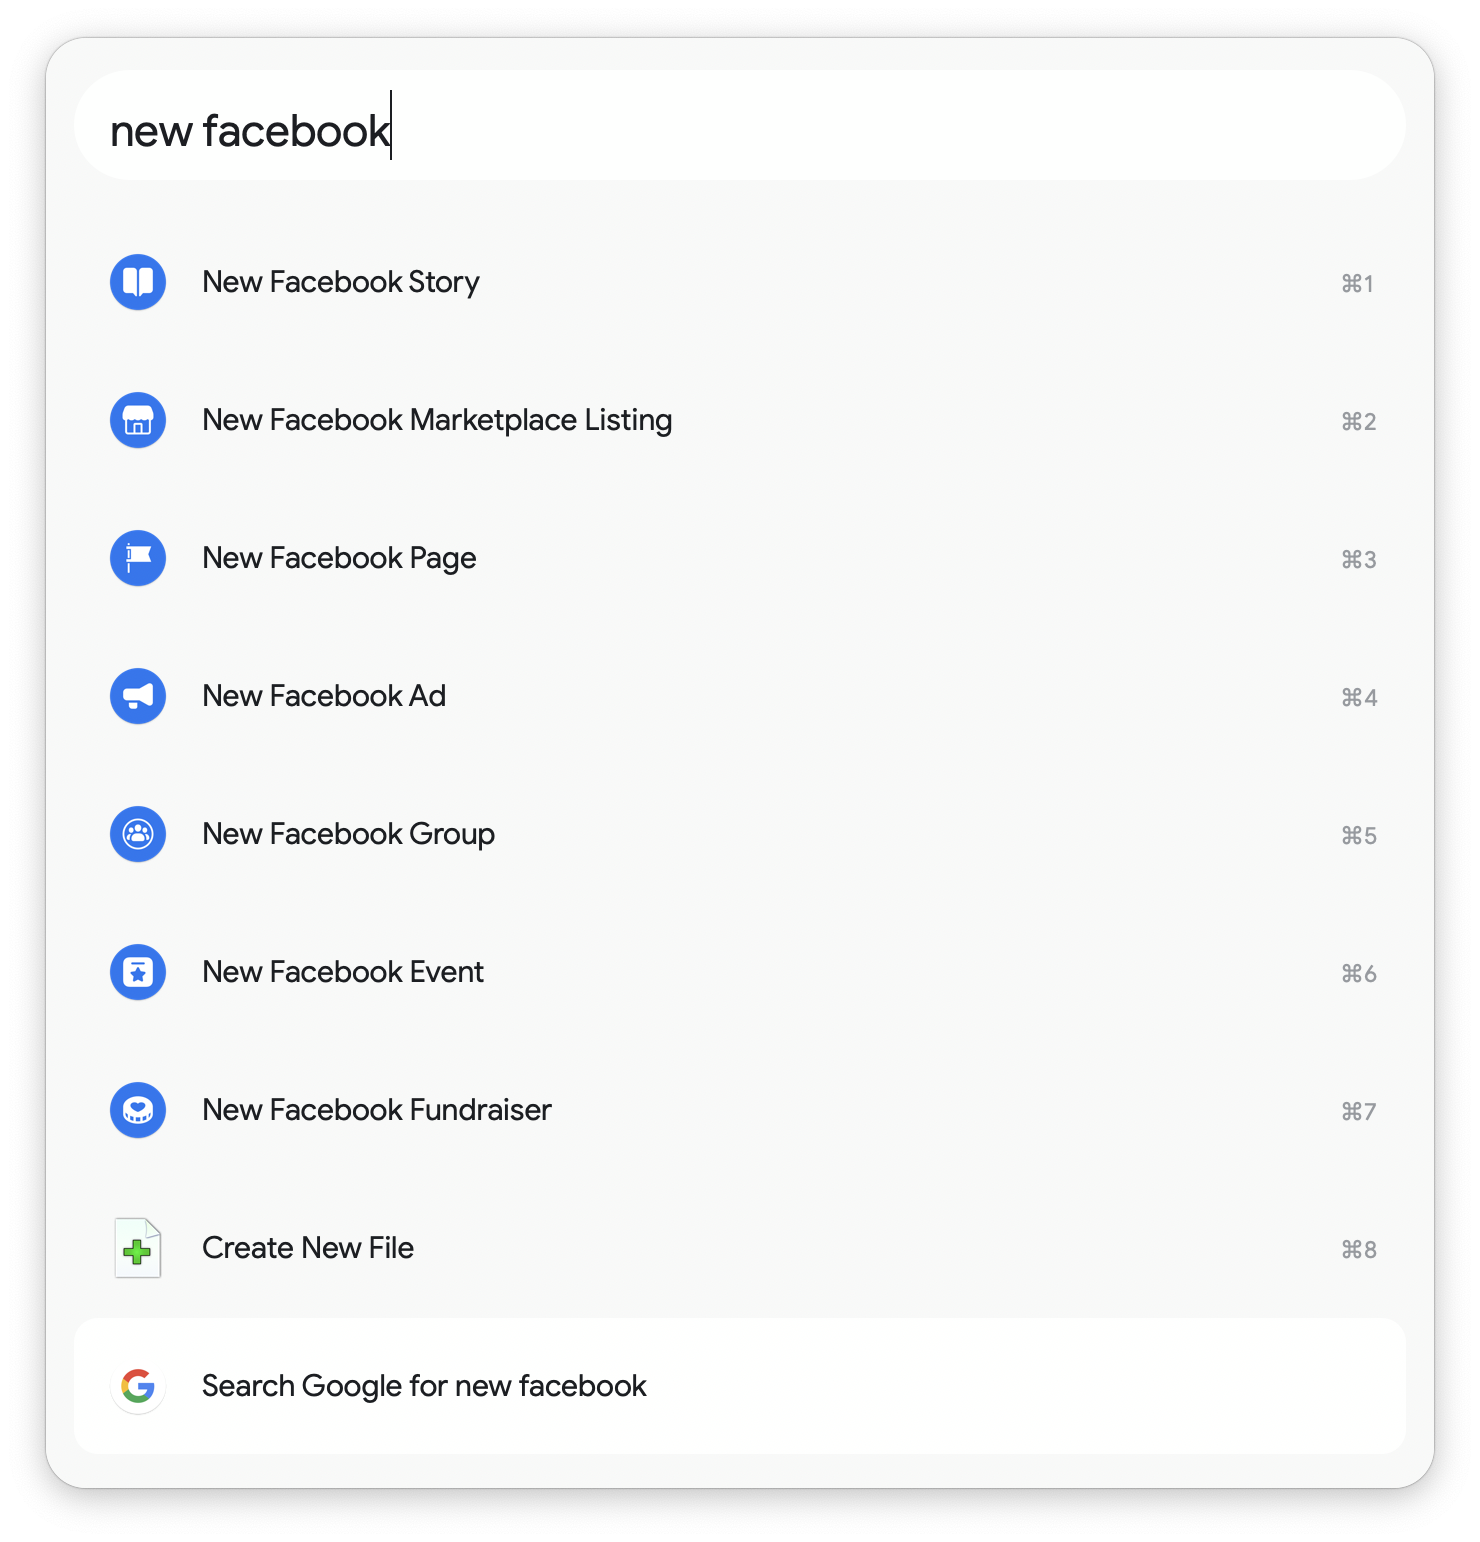The width and height of the screenshot is (1480, 1542).
Task: Search Google for new facebook
Action: [740, 1386]
